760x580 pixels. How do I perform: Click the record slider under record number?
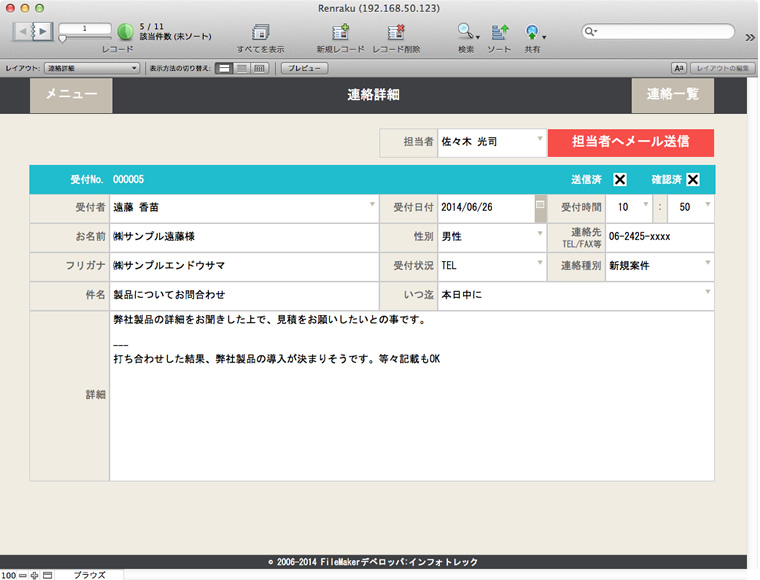tap(85, 39)
